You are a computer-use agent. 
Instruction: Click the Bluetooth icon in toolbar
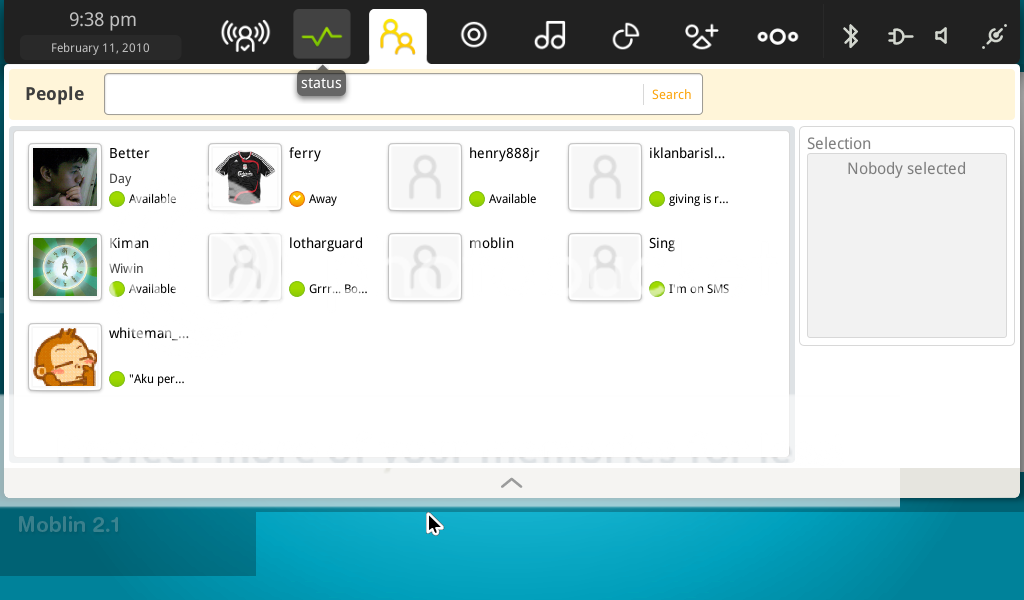(850, 36)
